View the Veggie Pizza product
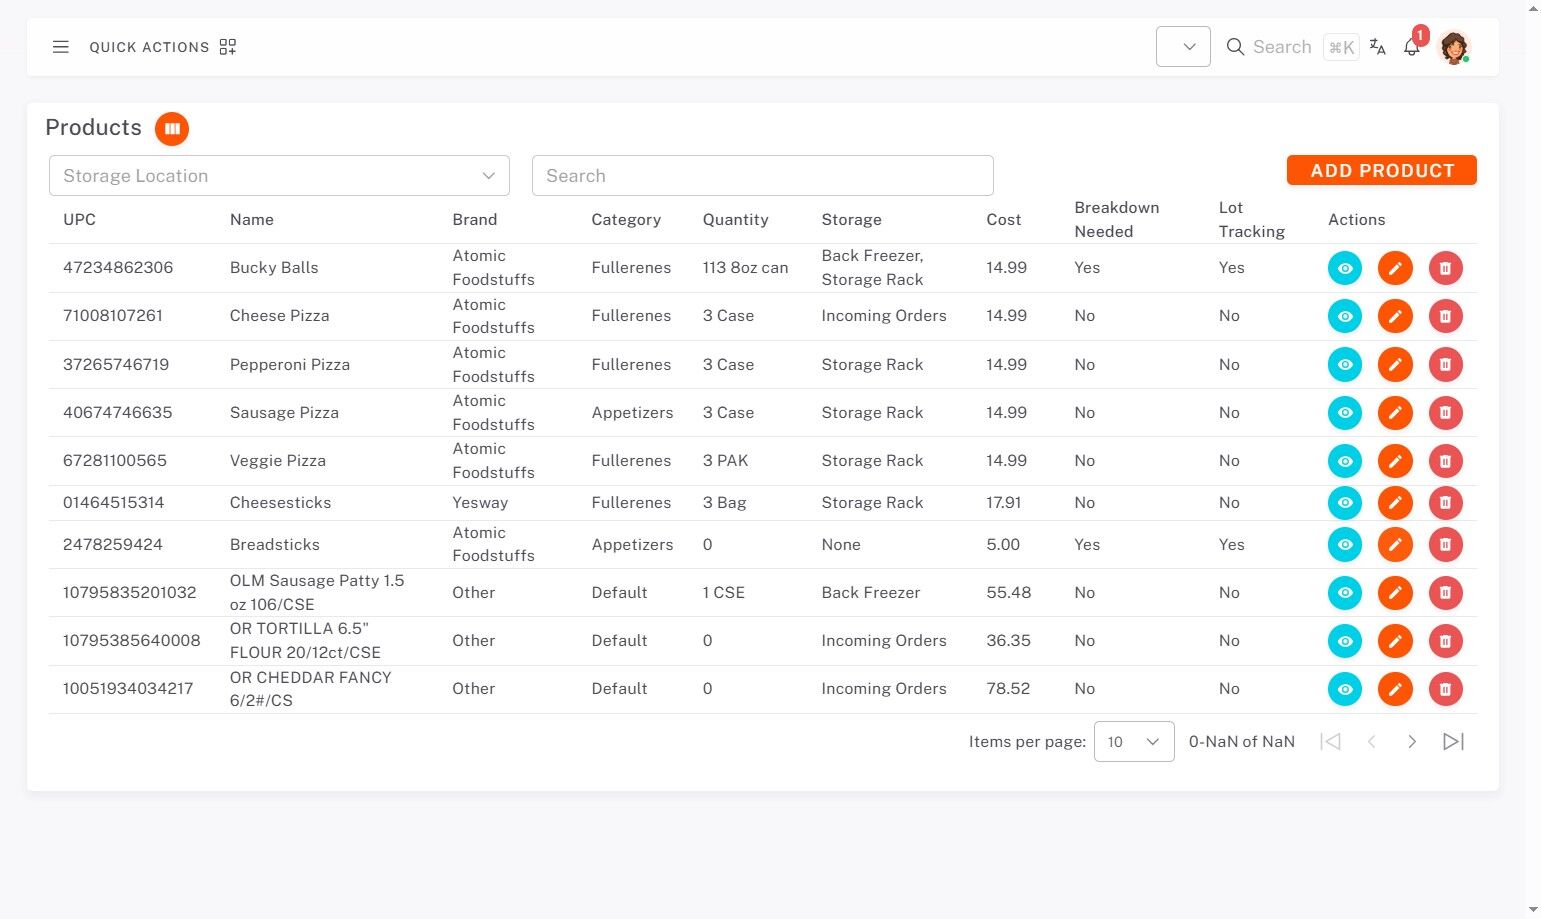Viewport: 1541px width, 919px height. tap(1345, 461)
